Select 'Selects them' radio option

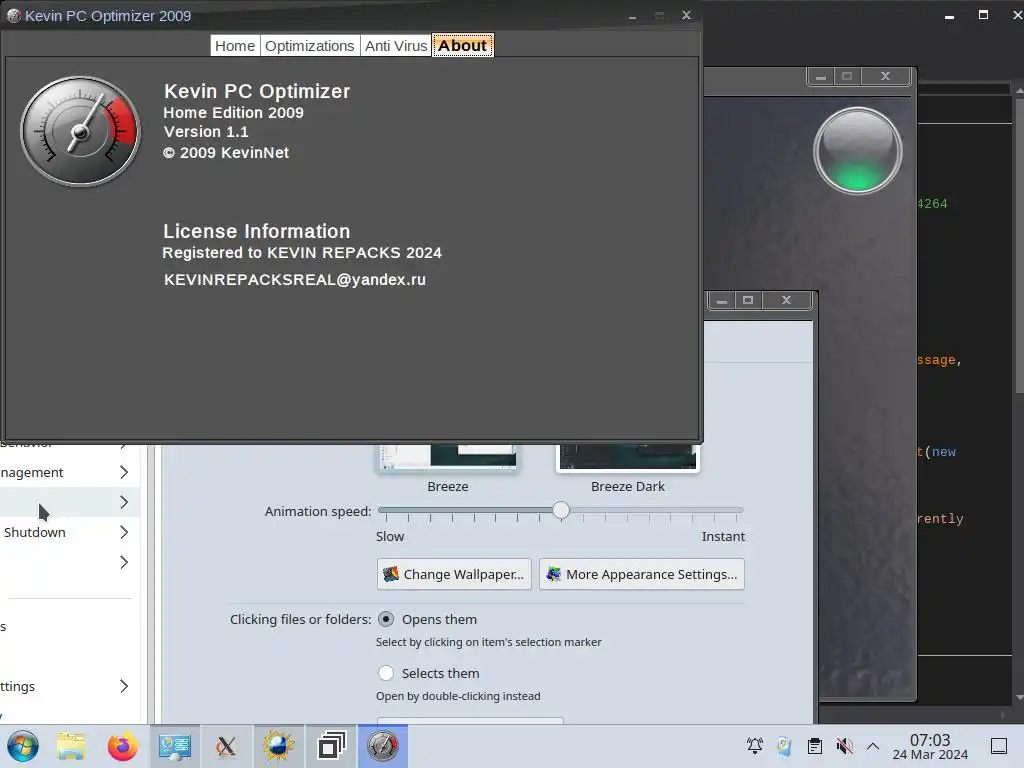[386, 673]
